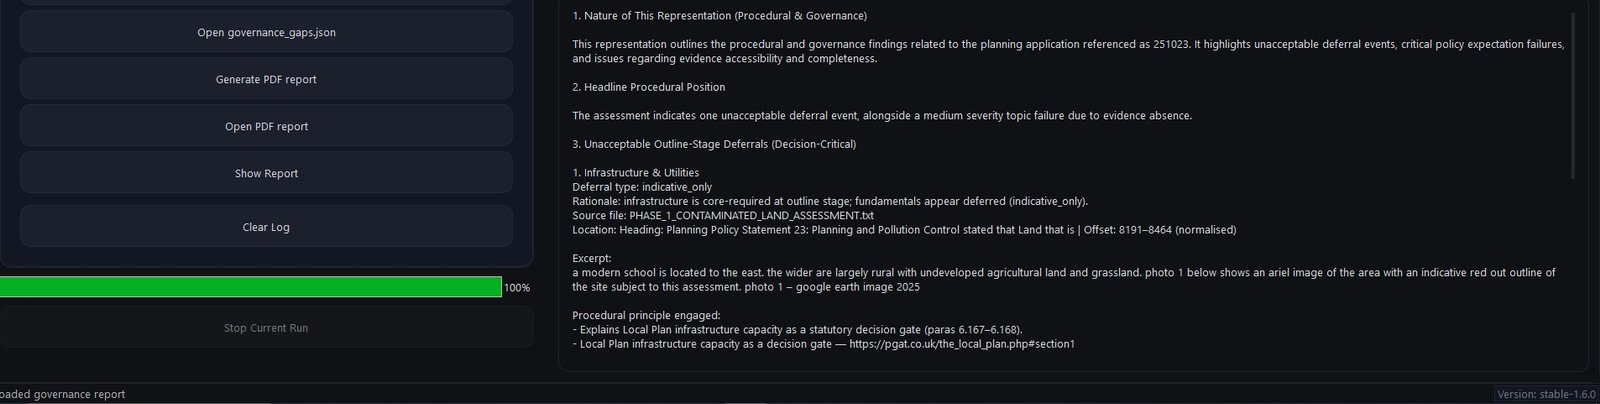Viewport: 1600px width, 404px height.
Task: Select Show Report
Action: tap(266, 173)
